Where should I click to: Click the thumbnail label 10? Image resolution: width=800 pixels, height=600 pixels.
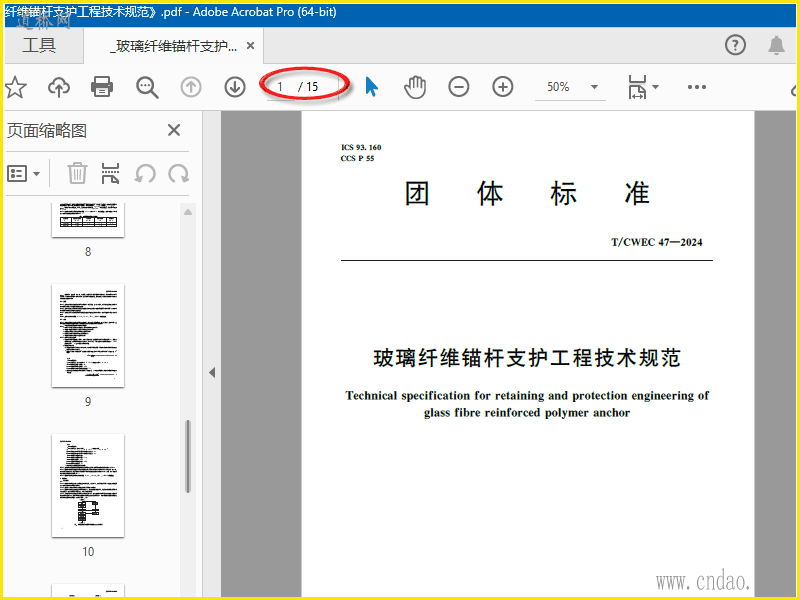[x=88, y=552]
